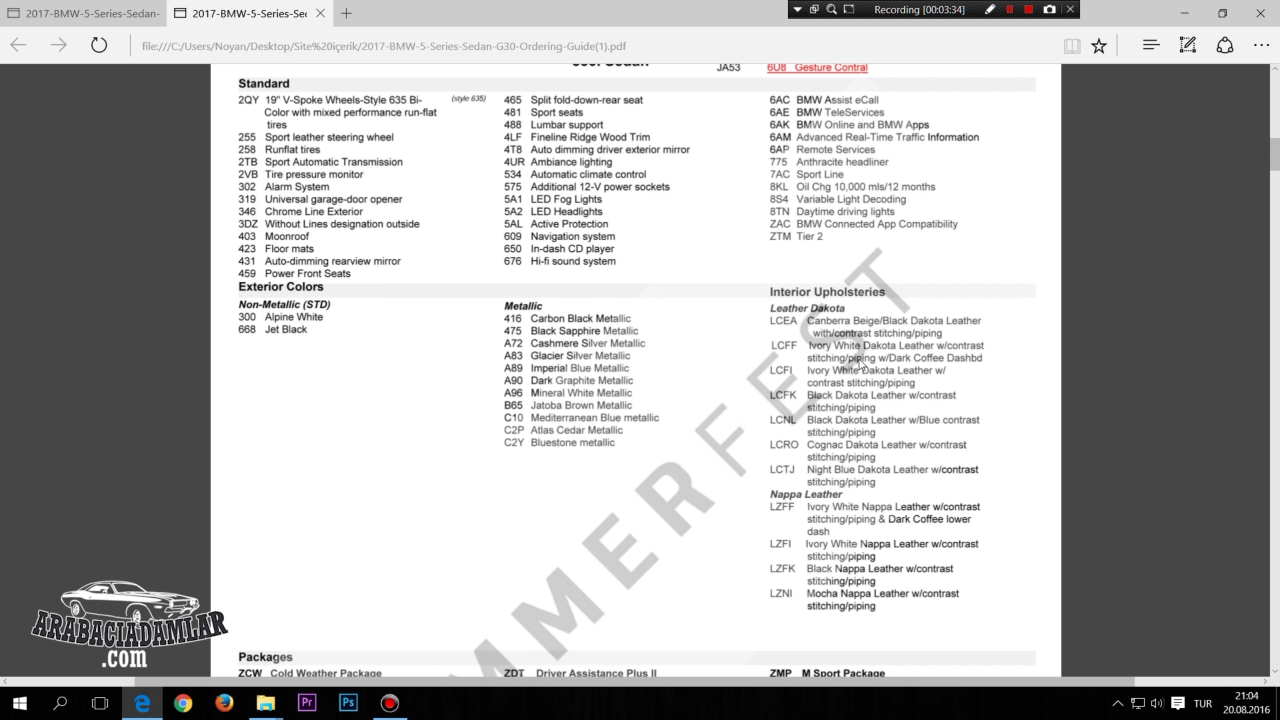Switch to first 2017-BMW-5-Series-Sedan tab
The image size is (1280, 720).
tap(82, 13)
